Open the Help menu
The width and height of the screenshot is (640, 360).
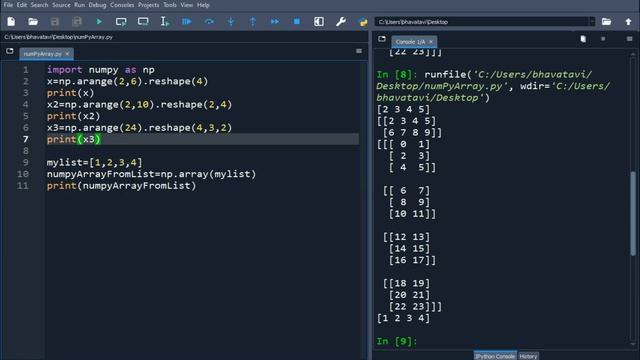(203, 5)
